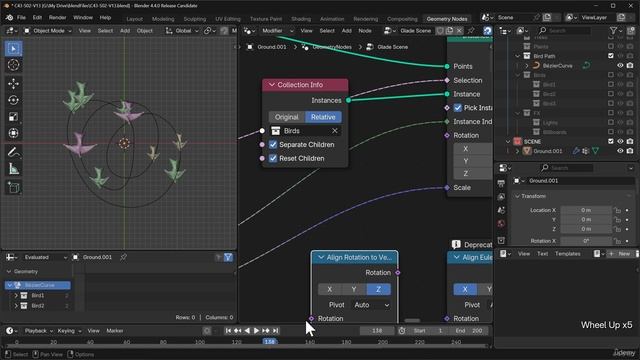Select the Rotate tool
The width and height of the screenshot is (640, 360).
pyautogui.click(x=13, y=100)
